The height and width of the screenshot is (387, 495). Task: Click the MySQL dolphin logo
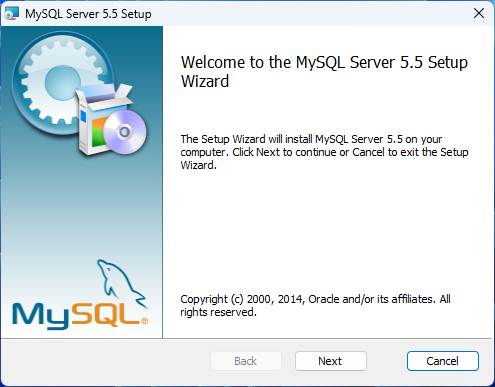122,284
